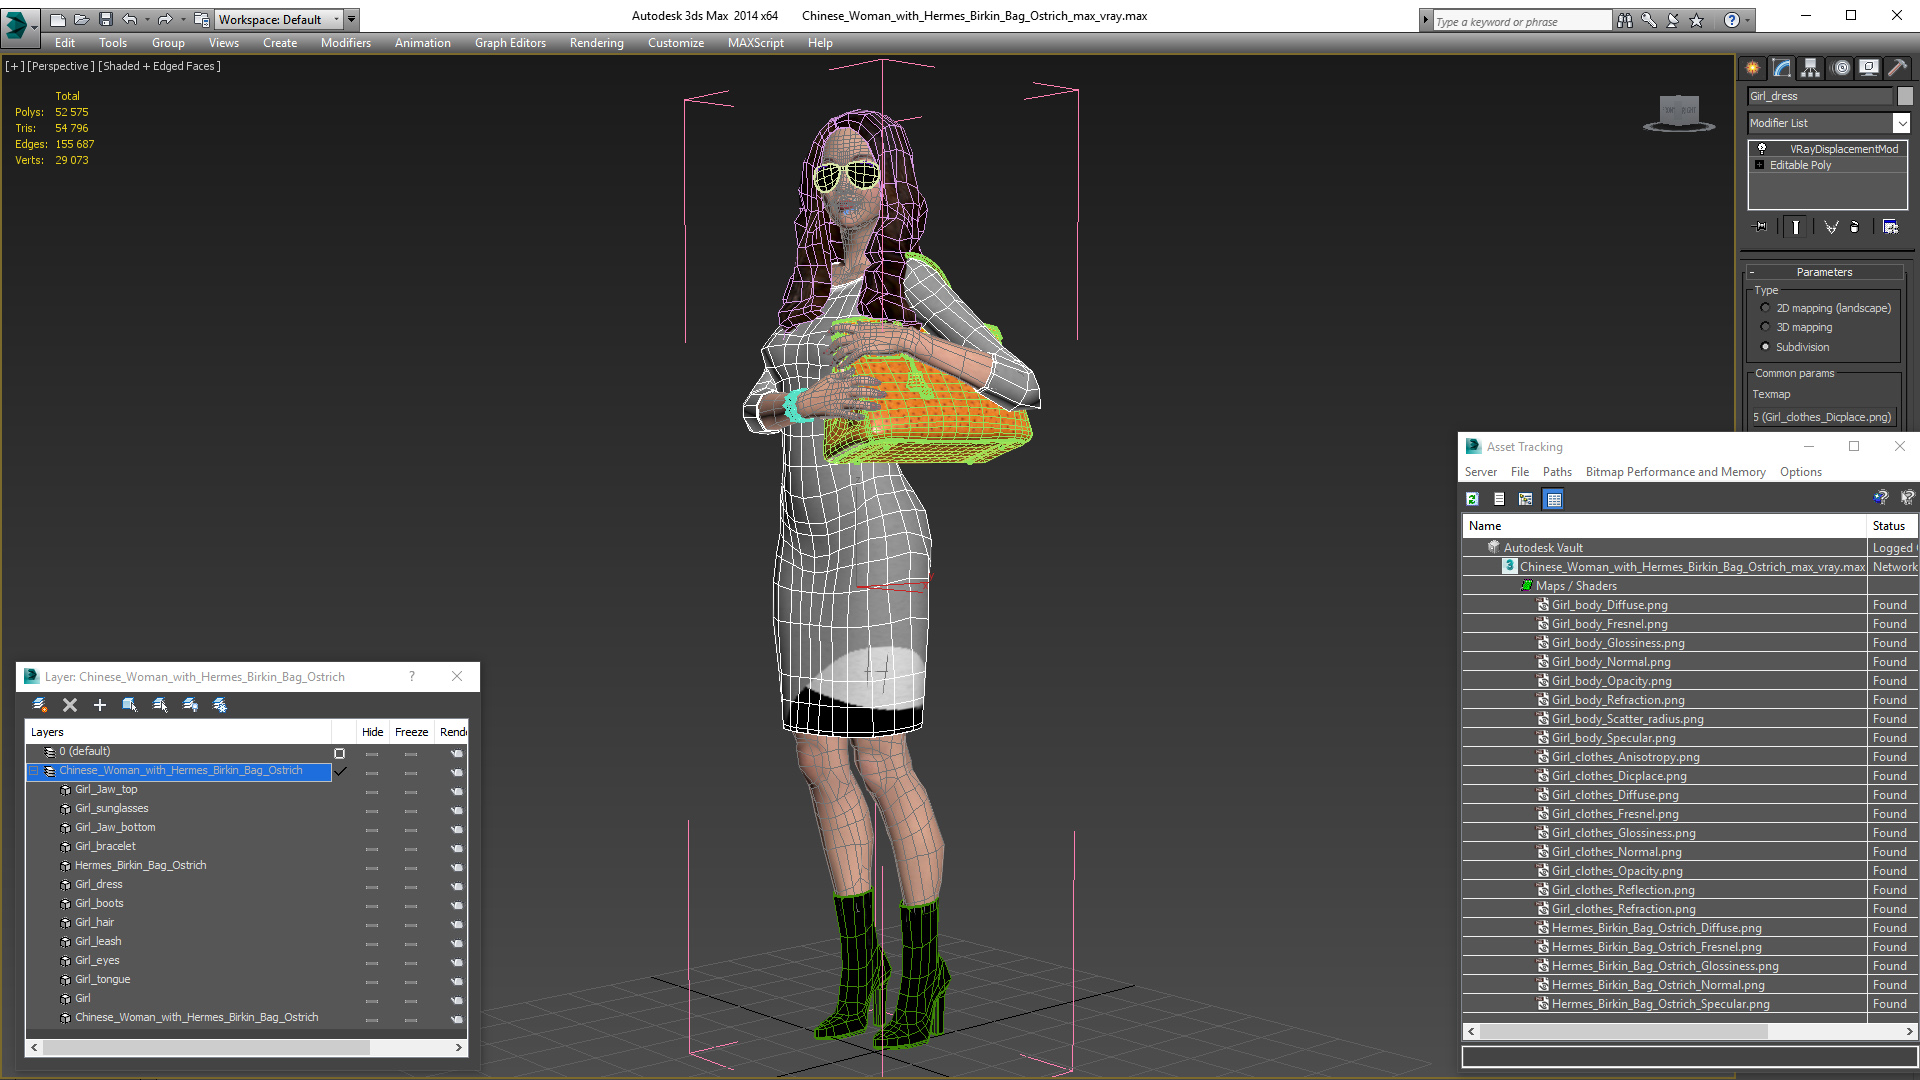
Task: Toggle current layer checkbox for 0 (default)
Action: coord(340,752)
